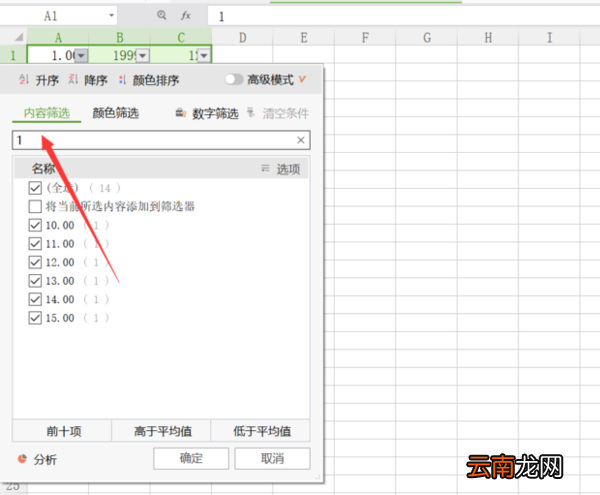Click the descending (降序) label text
The width and height of the screenshot is (600, 495).
[x=96, y=80]
